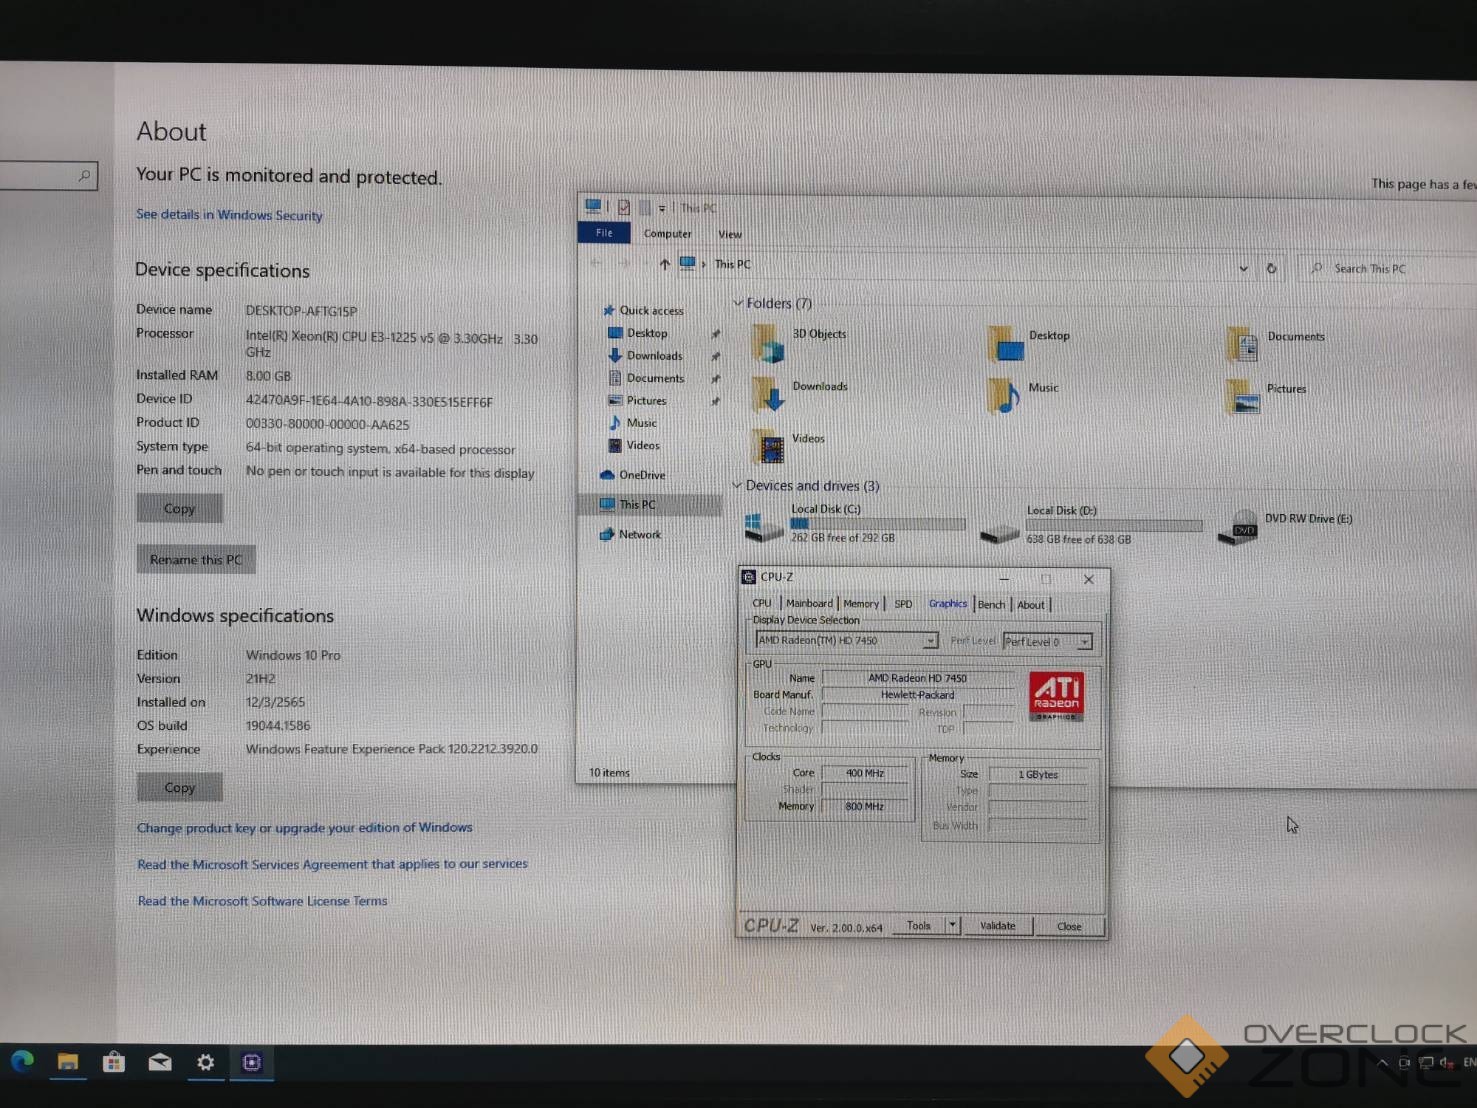
Task: Open the Mail app taskbar icon
Action: (x=160, y=1062)
